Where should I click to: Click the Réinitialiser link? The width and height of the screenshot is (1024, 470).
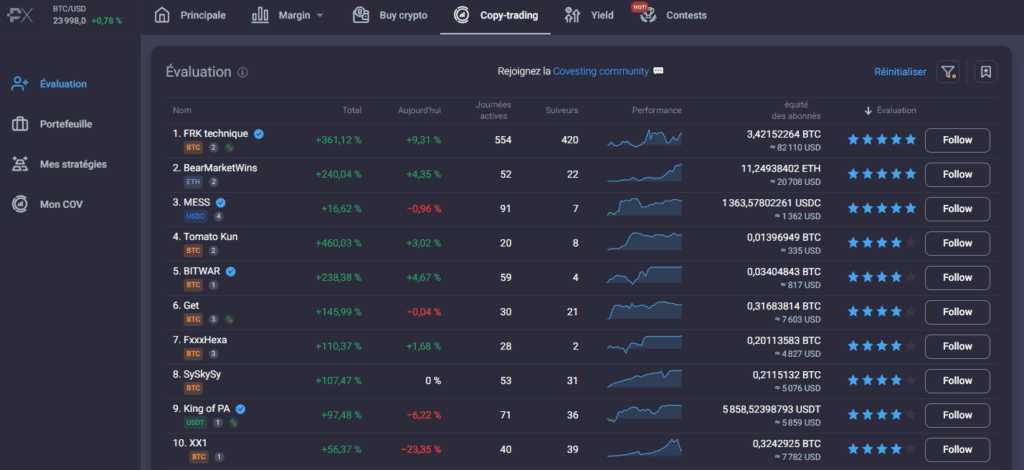(900, 72)
